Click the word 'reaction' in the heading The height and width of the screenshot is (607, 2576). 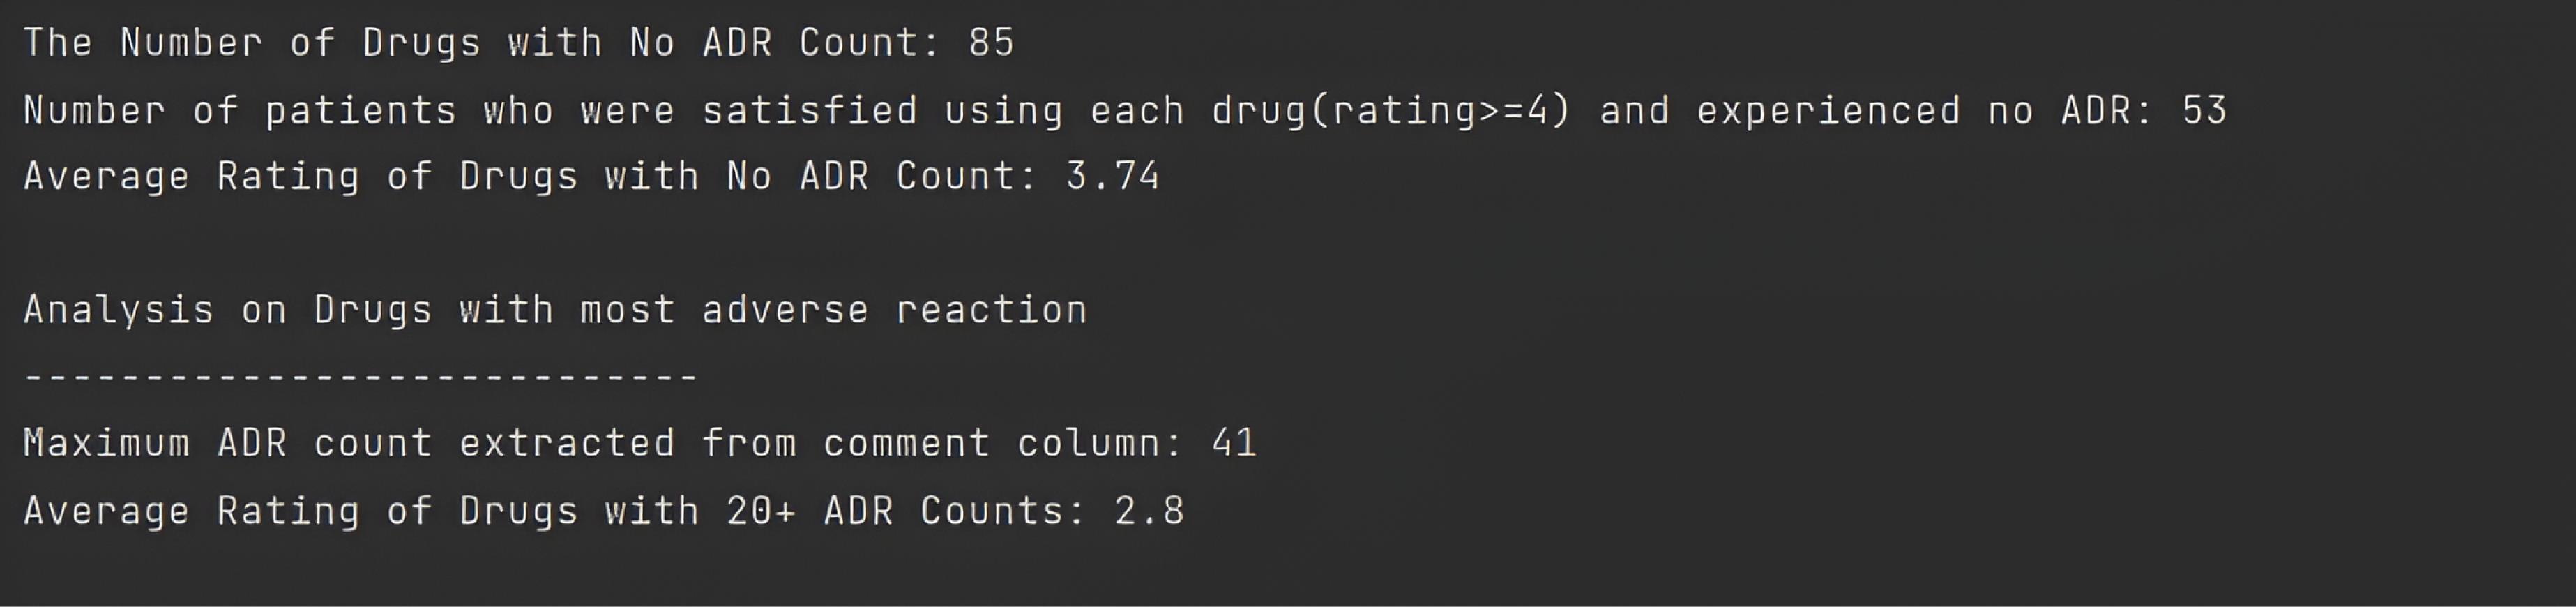coord(991,310)
